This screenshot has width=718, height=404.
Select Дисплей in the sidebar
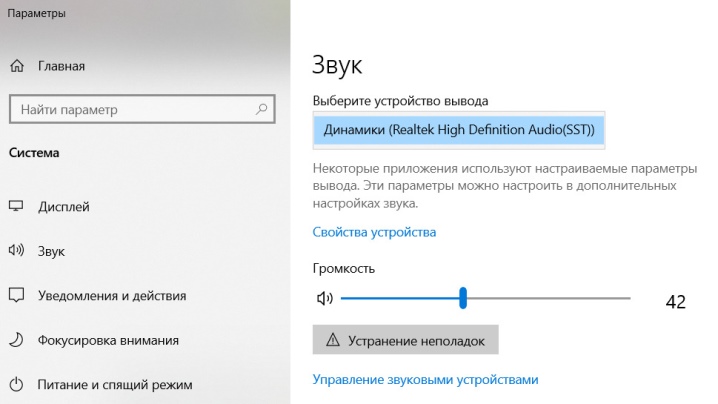click(x=64, y=207)
